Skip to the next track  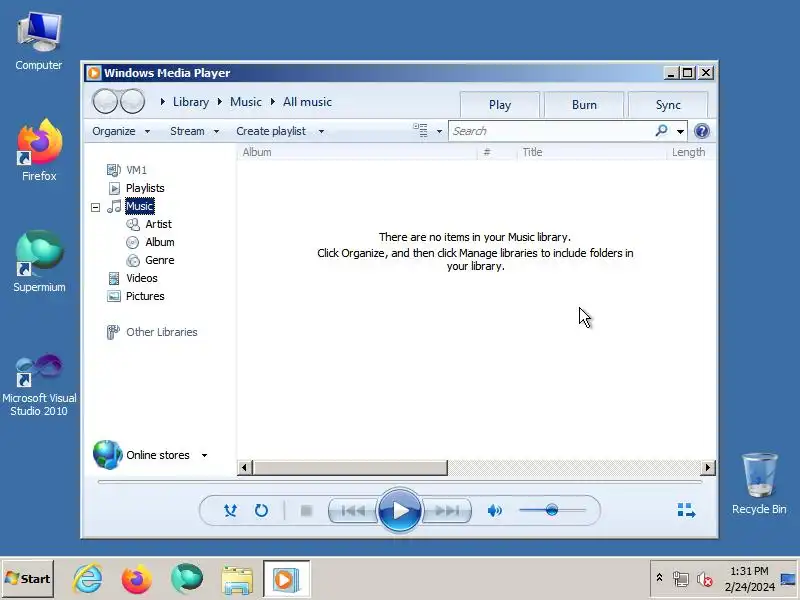point(446,510)
